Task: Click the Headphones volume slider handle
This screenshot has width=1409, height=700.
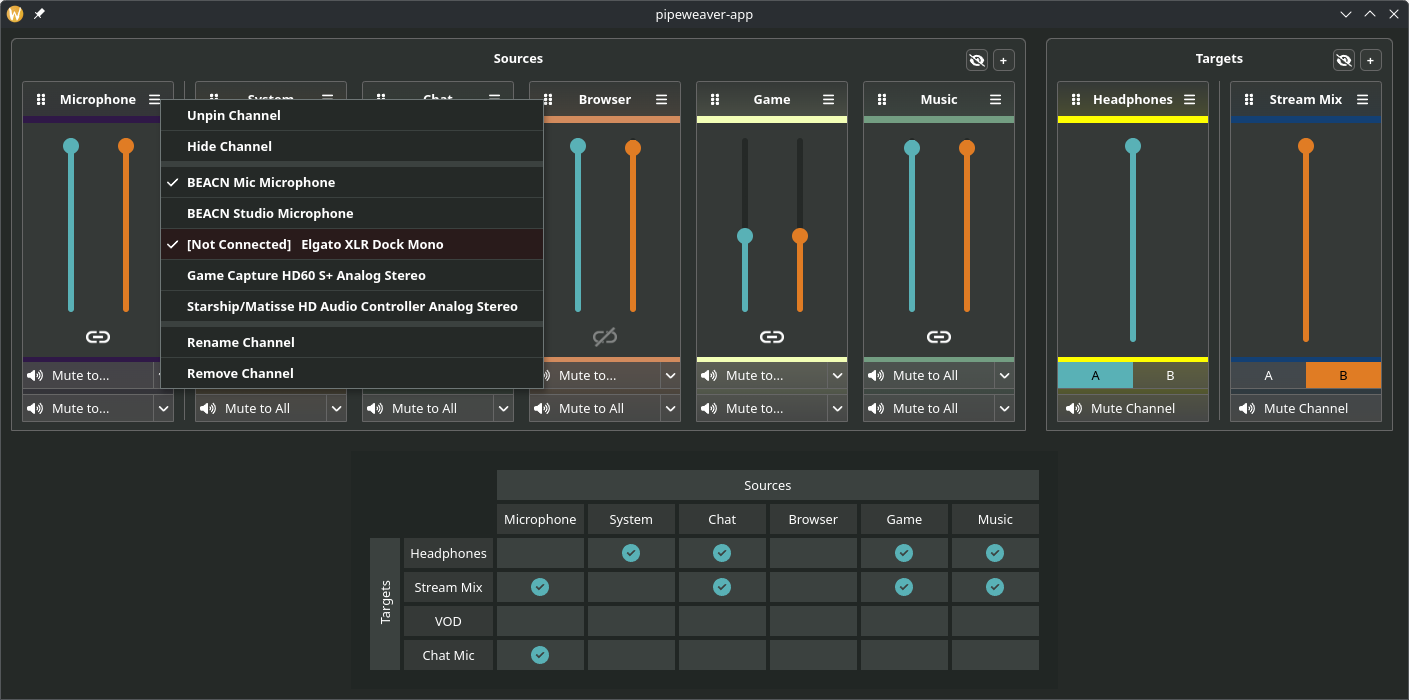Action: (1132, 146)
